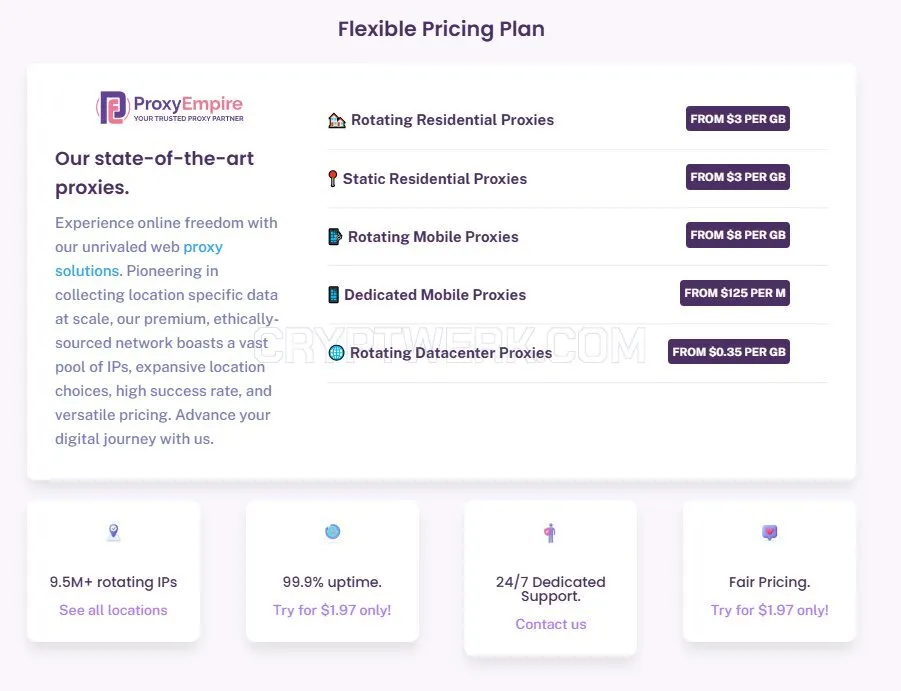Click the ProxyEmpire logo

tap(170, 107)
